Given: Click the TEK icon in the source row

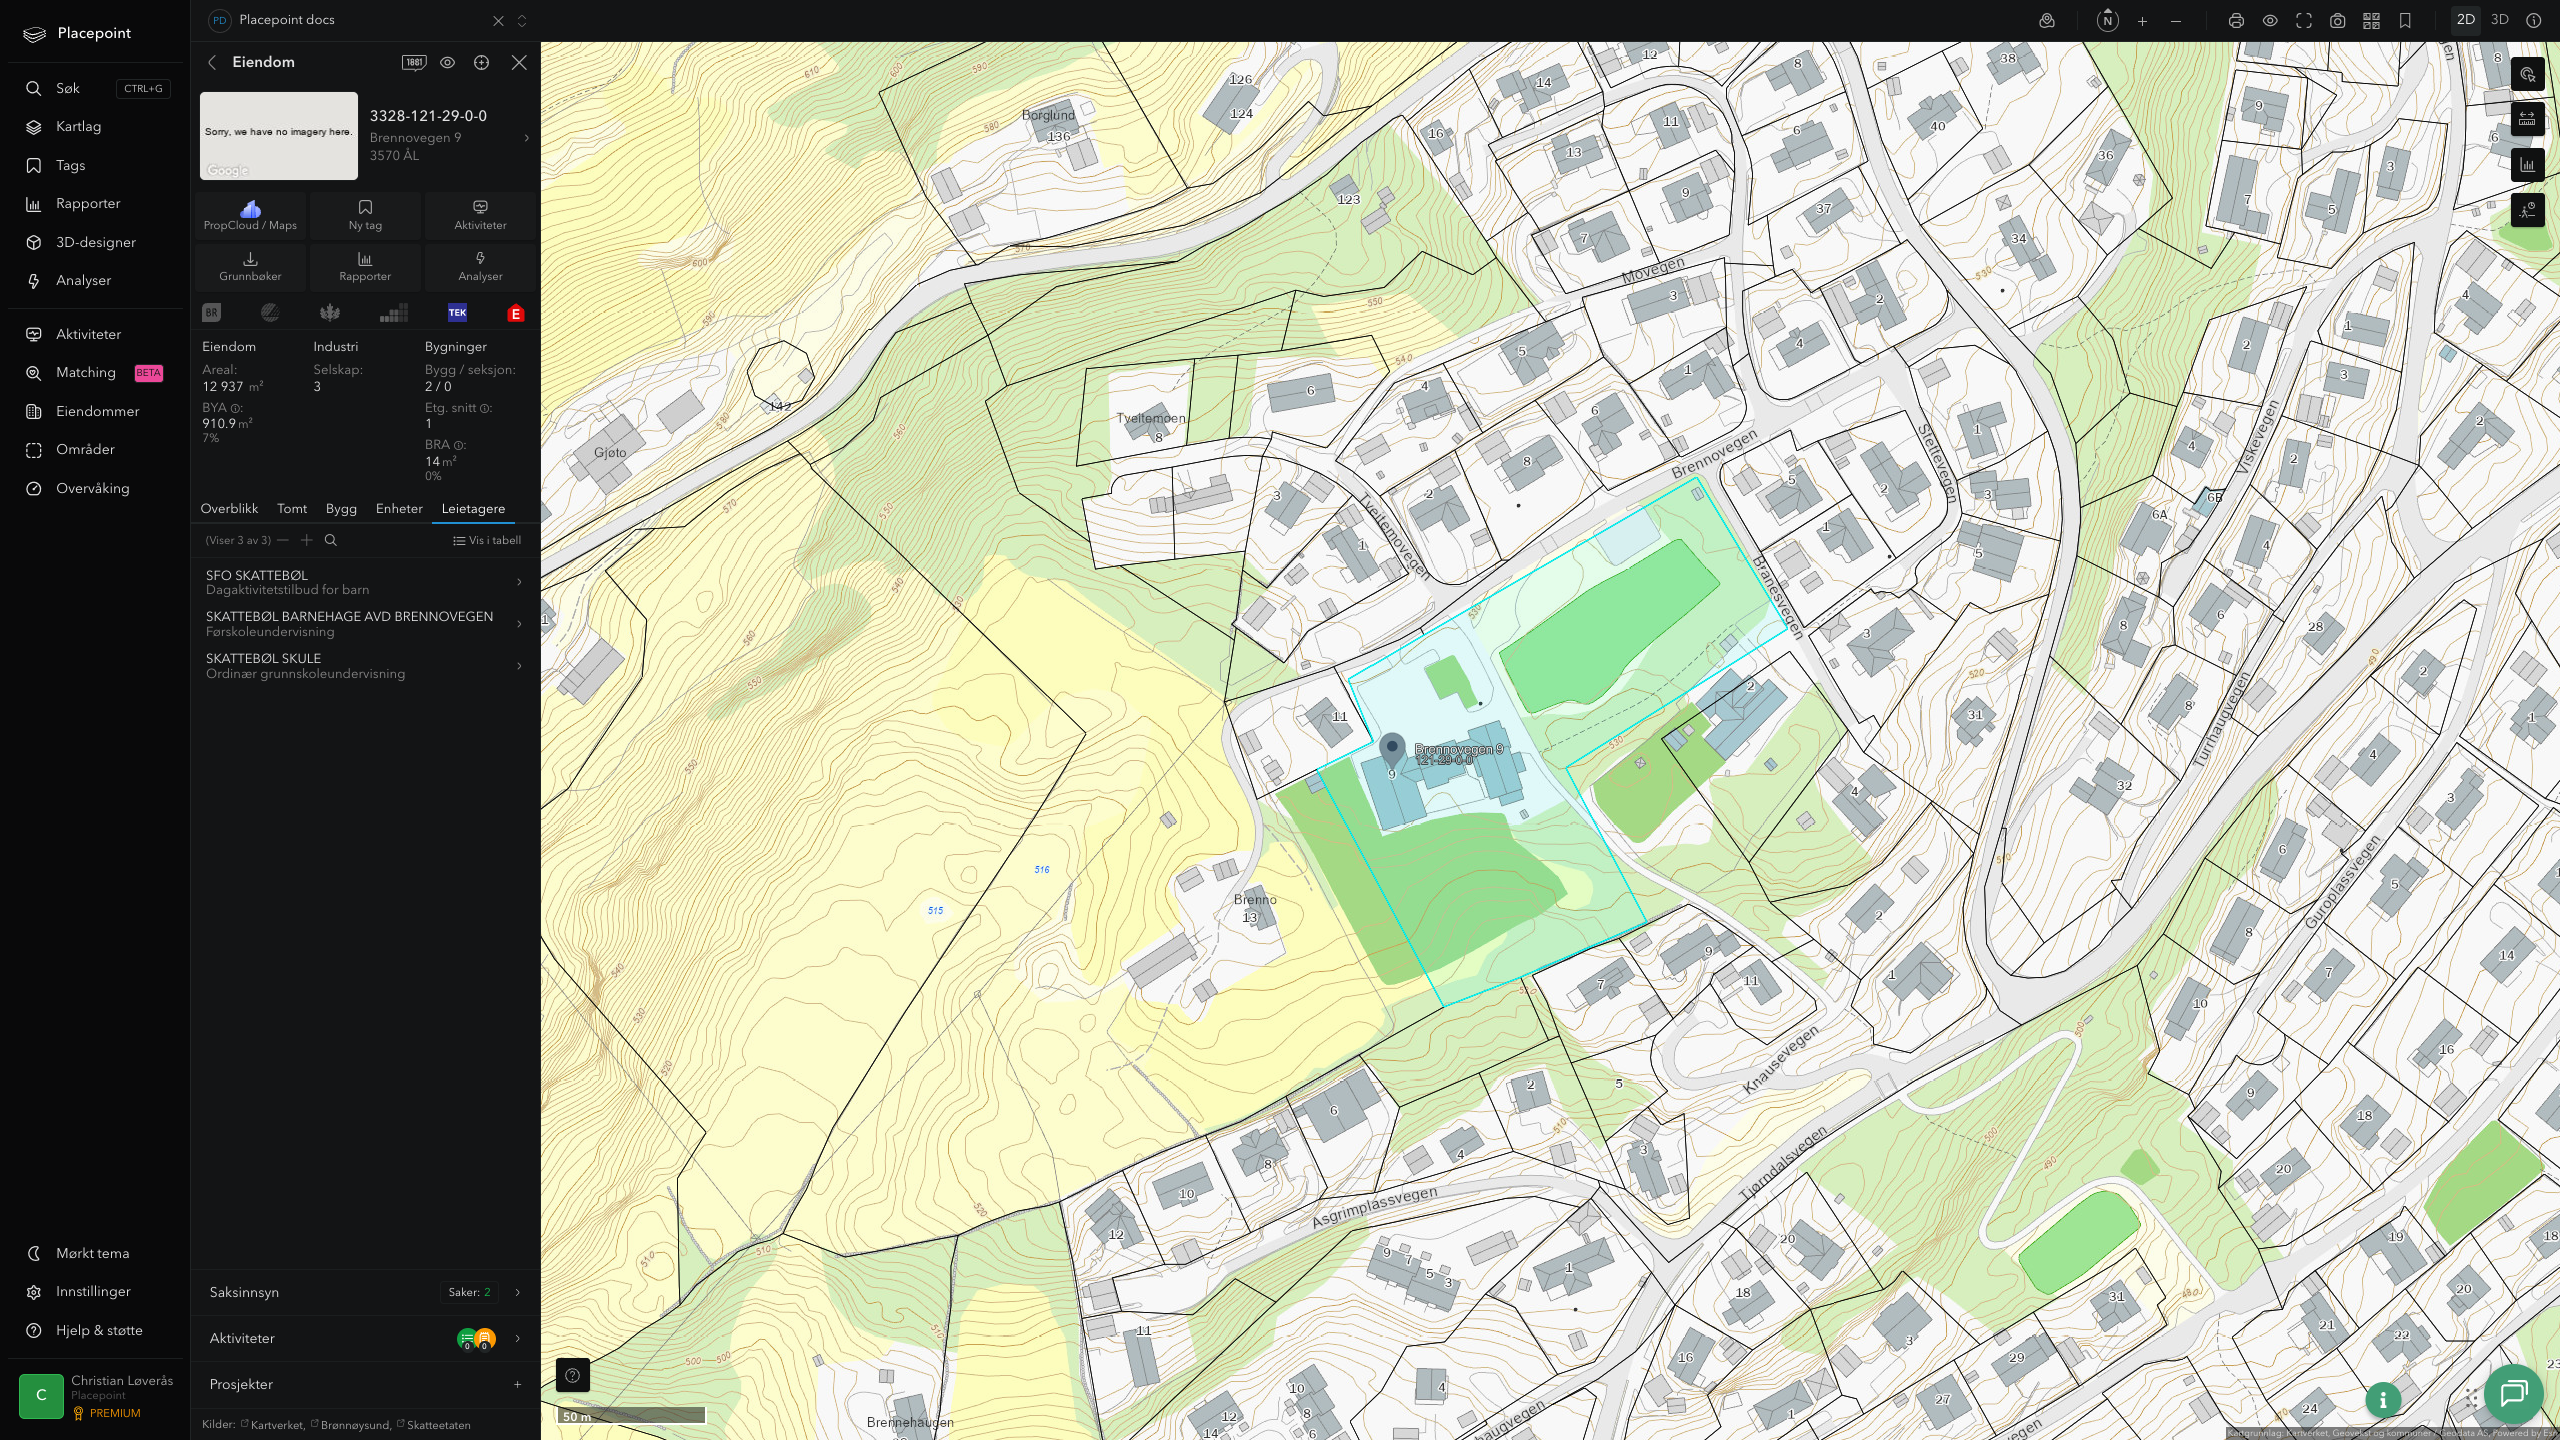Looking at the screenshot, I should 457,313.
